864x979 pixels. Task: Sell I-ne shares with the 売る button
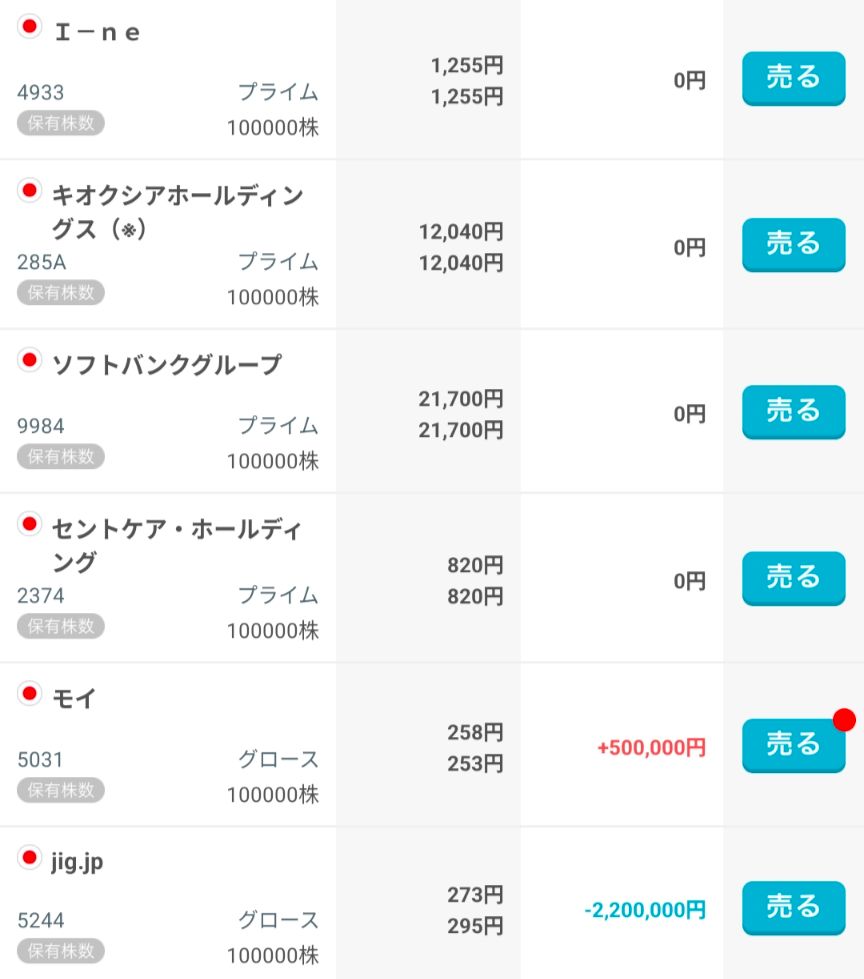[x=793, y=79]
